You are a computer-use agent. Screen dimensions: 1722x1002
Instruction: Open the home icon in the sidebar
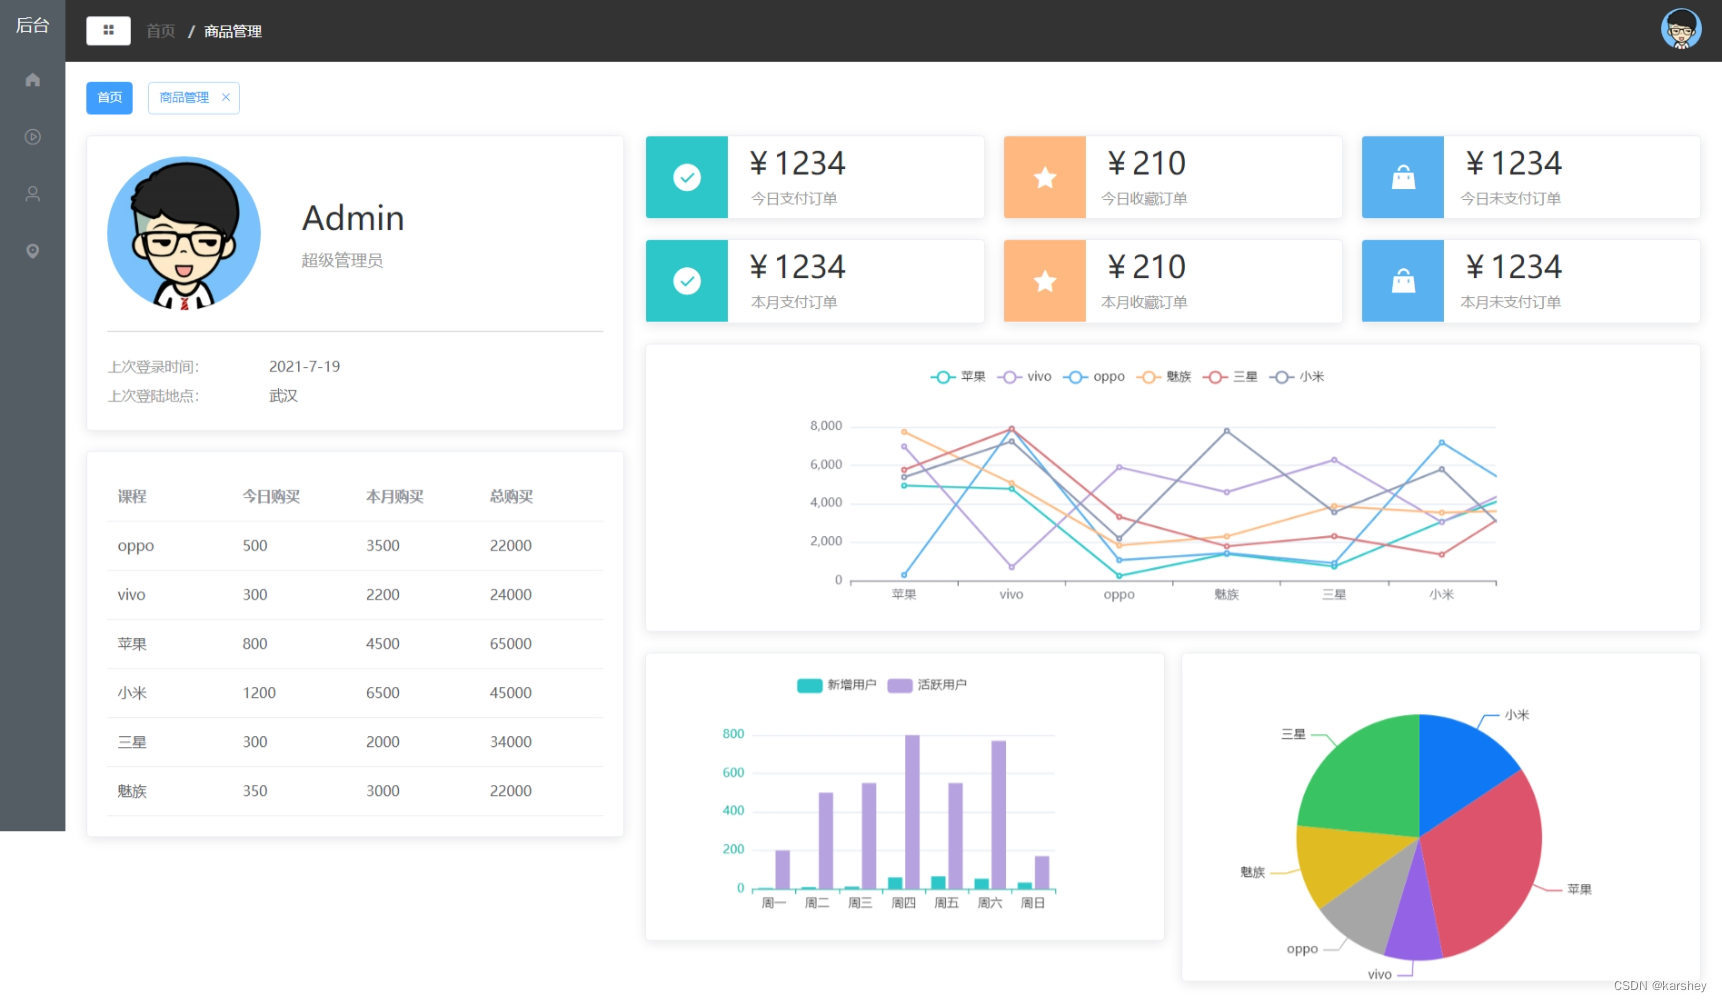(33, 80)
